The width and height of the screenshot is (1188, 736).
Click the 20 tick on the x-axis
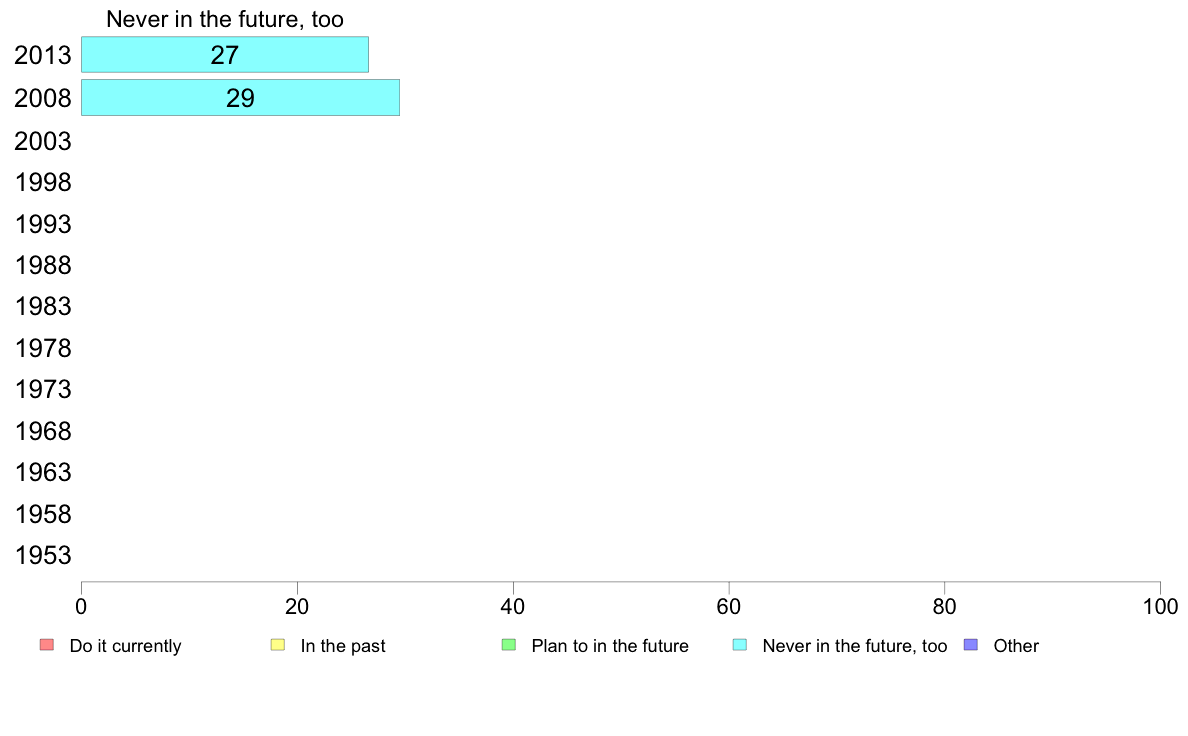click(x=297, y=606)
